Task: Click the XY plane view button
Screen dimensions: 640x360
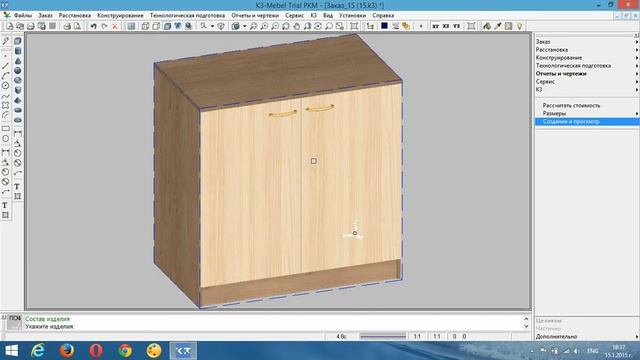Action: pyautogui.click(x=436, y=26)
